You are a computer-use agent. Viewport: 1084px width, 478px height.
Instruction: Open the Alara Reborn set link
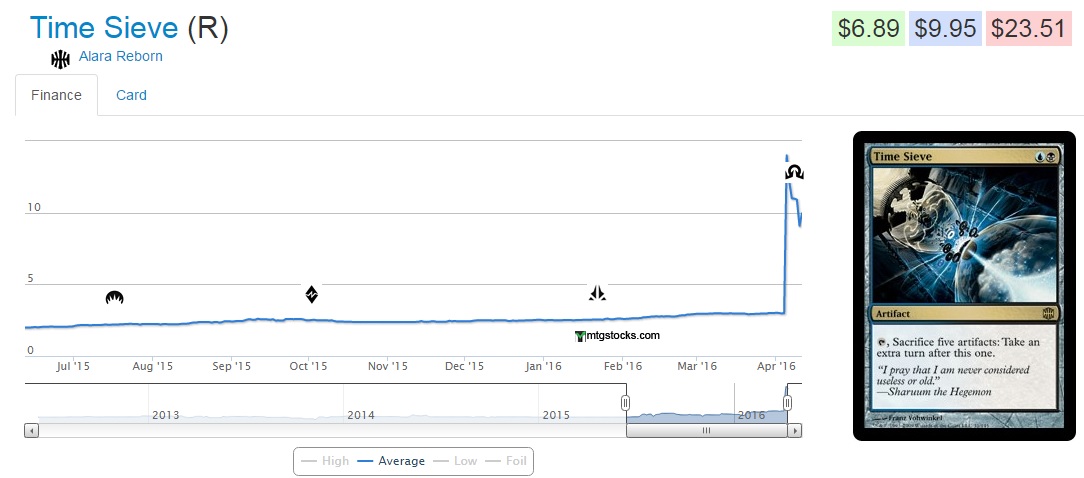click(120, 56)
